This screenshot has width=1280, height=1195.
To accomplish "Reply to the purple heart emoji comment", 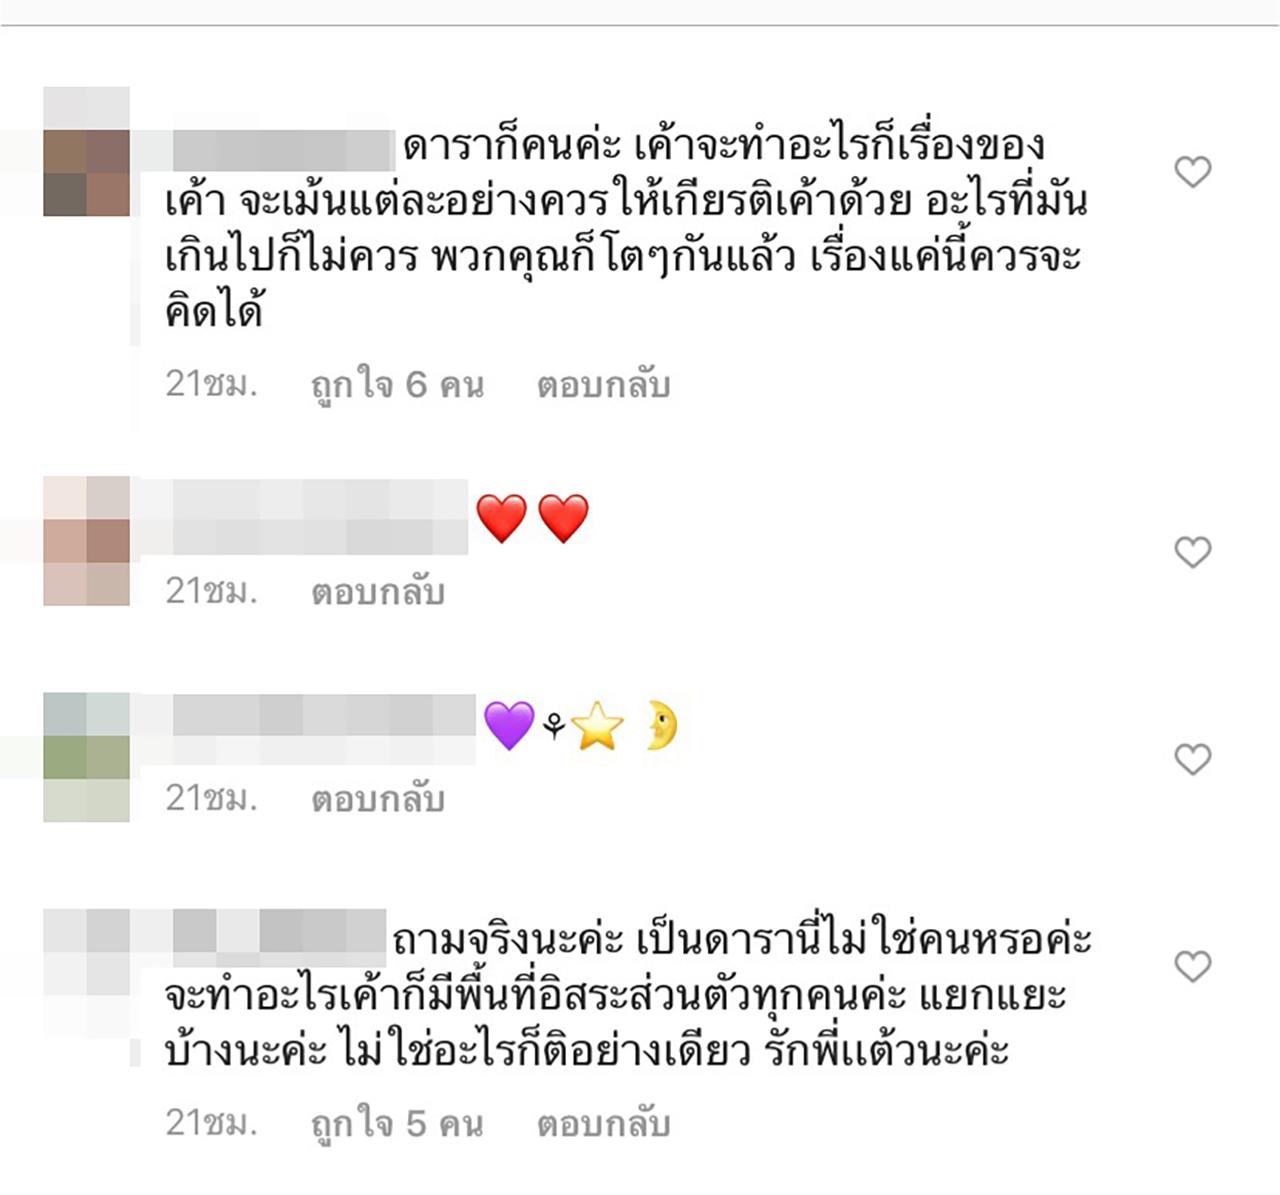I will pyautogui.click(x=377, y=799).
